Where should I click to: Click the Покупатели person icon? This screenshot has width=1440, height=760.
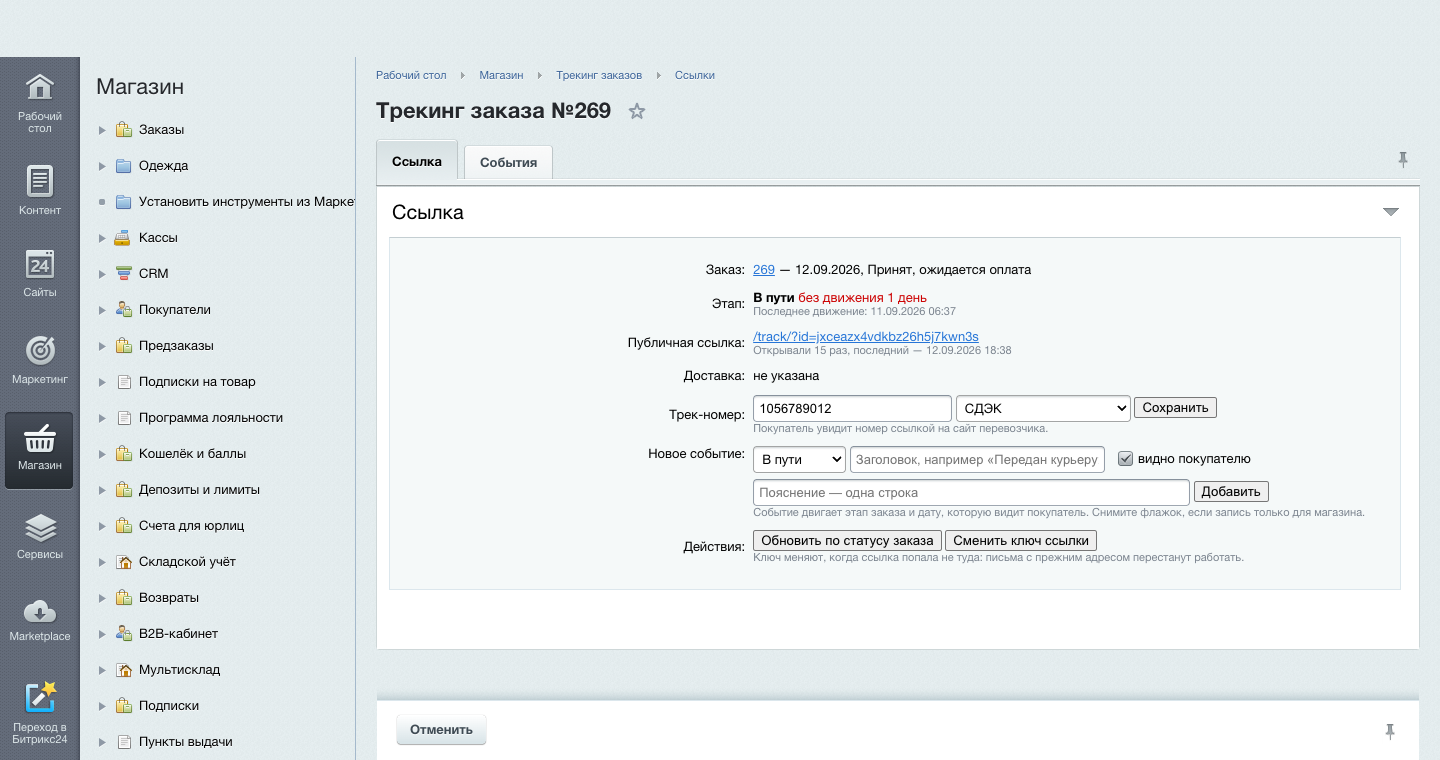(124, 310)
